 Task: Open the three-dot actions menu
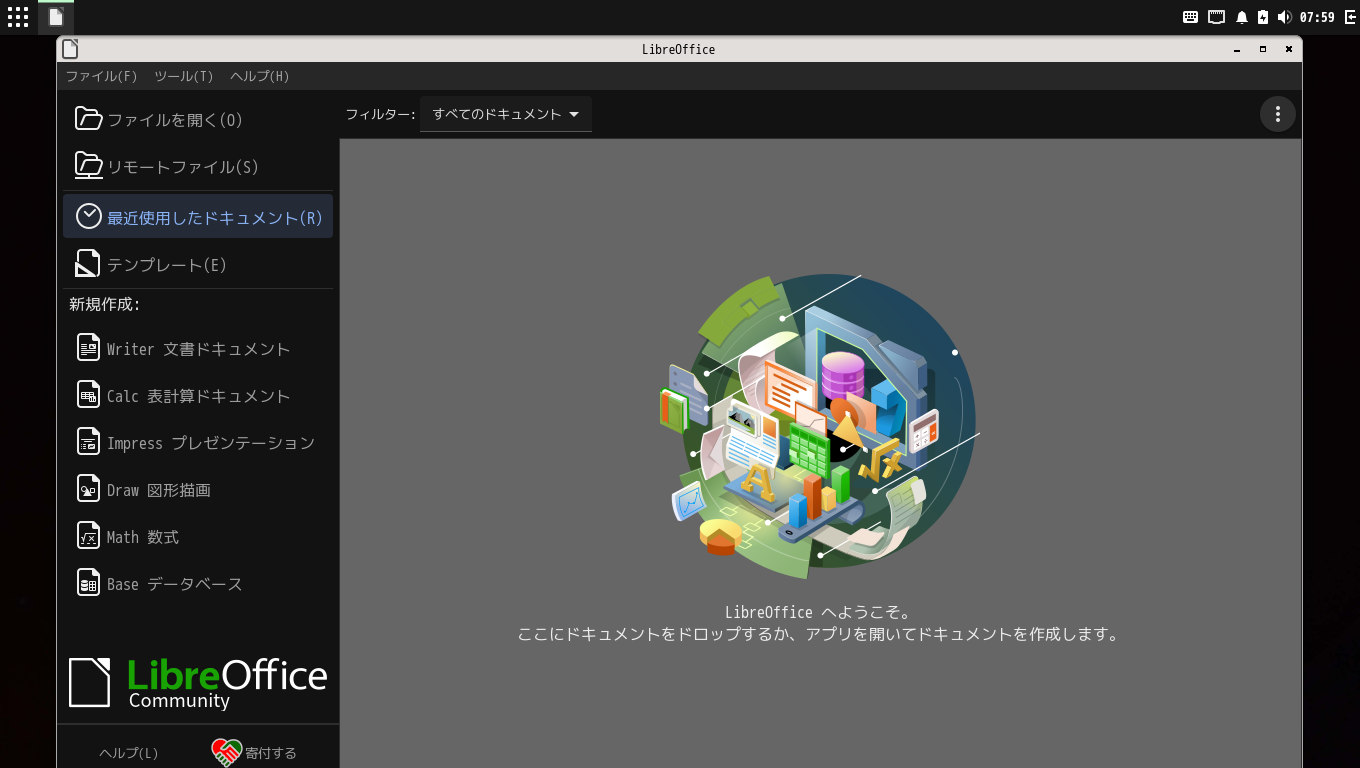1277,114
